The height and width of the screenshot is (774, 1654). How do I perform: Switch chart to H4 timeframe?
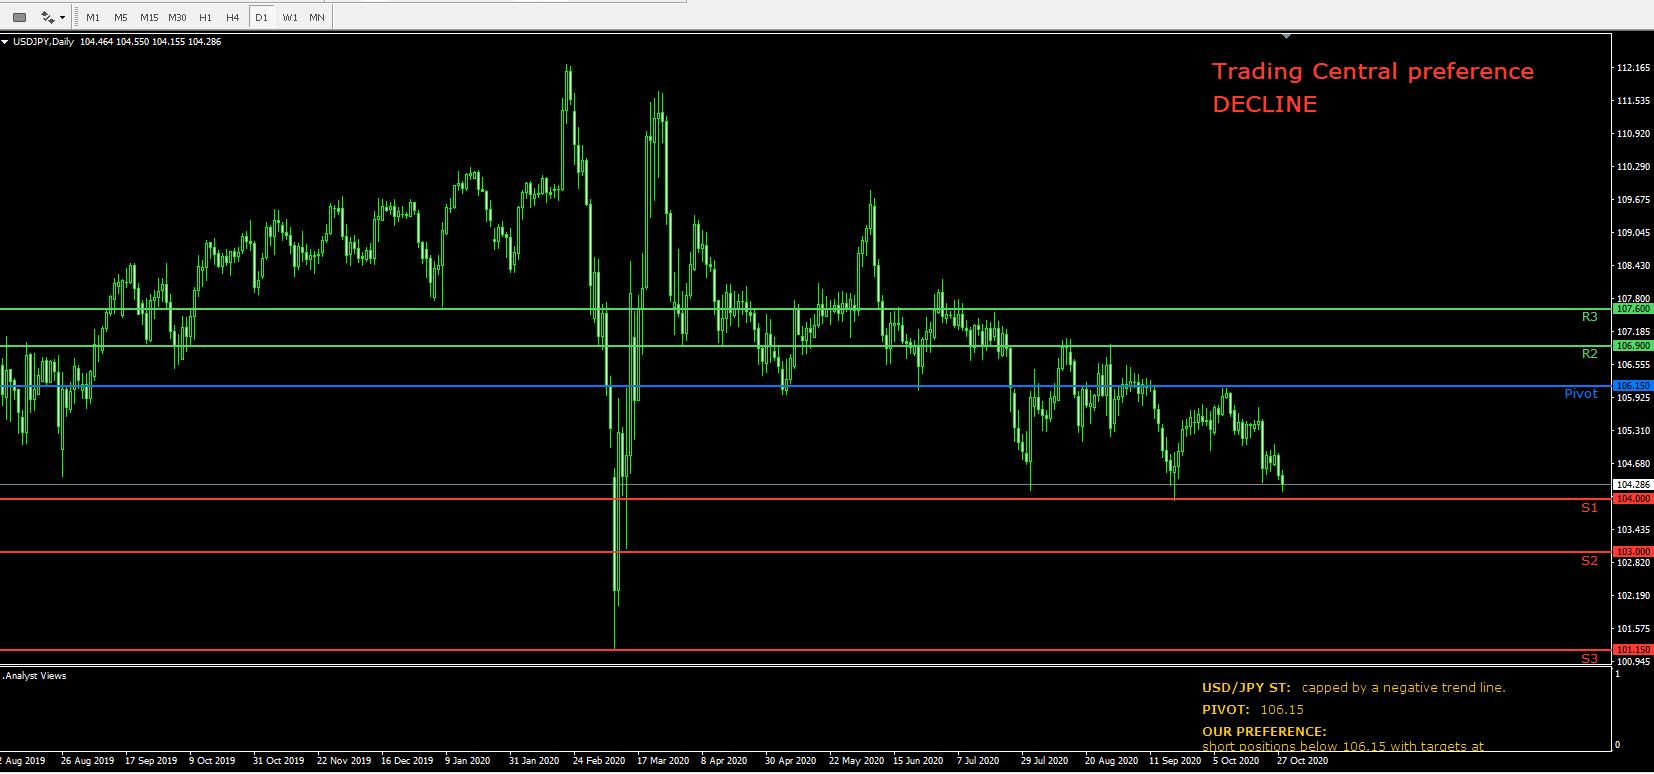coord(233,17)
